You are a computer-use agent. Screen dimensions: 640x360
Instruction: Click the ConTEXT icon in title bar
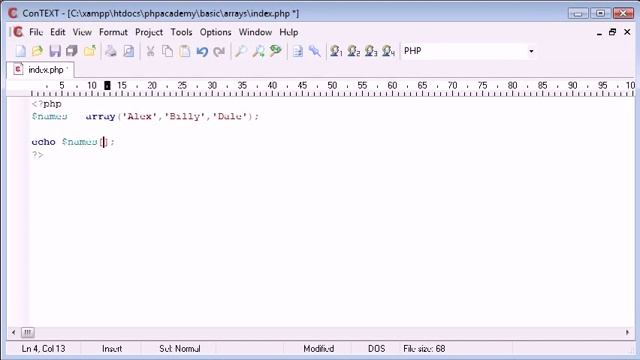tap(13, 13)
